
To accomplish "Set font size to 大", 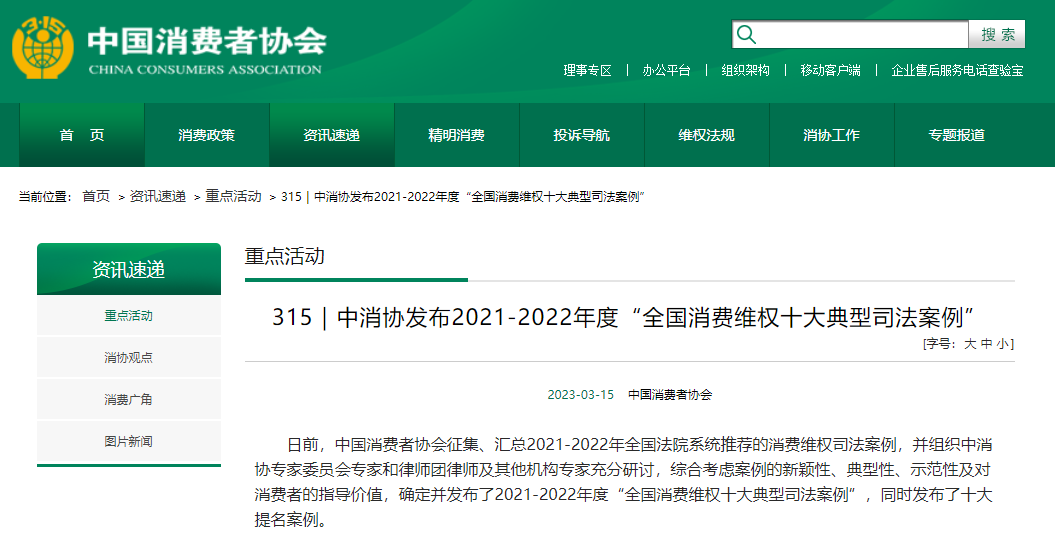I will [970, 344].
